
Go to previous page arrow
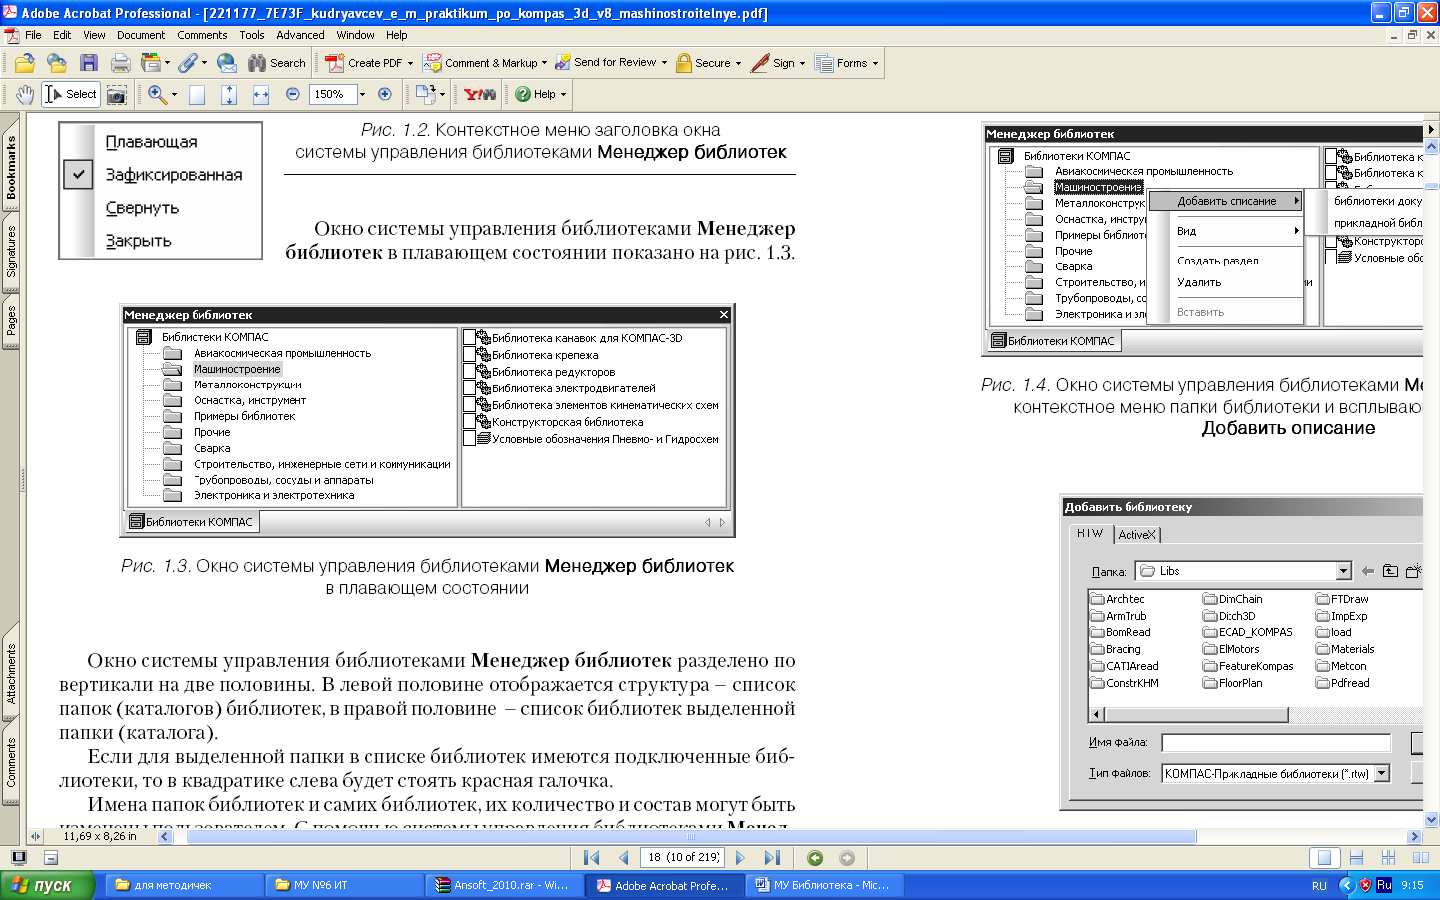point(624,858)
